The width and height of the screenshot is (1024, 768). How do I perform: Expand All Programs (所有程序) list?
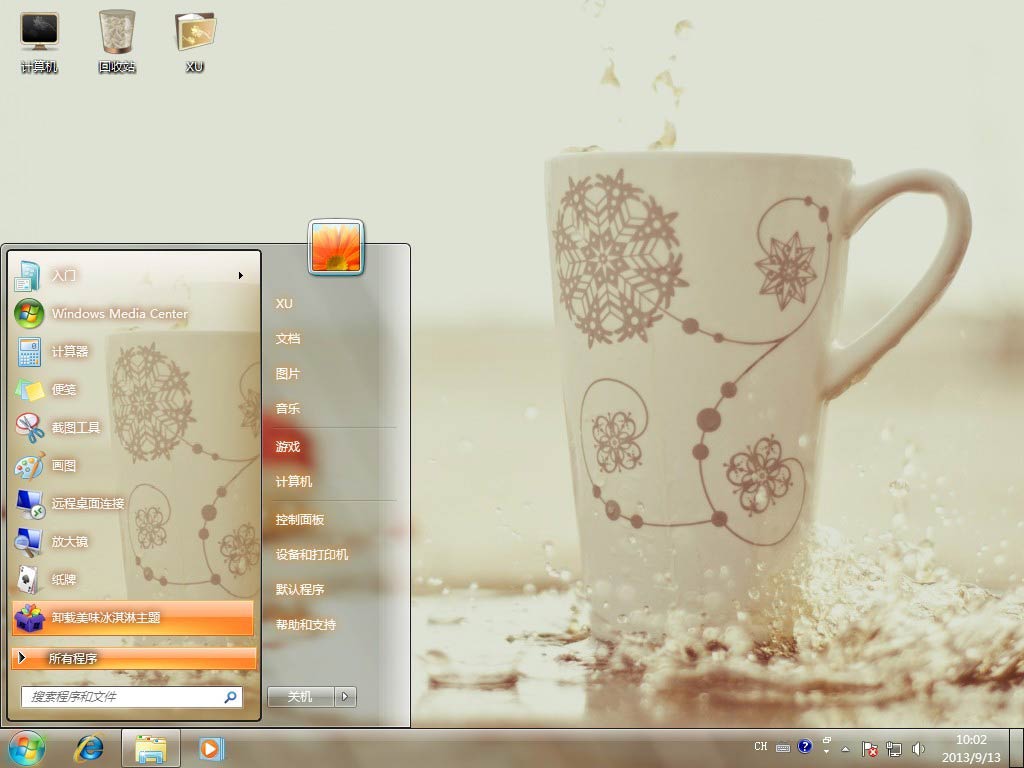tap(134, 658)
